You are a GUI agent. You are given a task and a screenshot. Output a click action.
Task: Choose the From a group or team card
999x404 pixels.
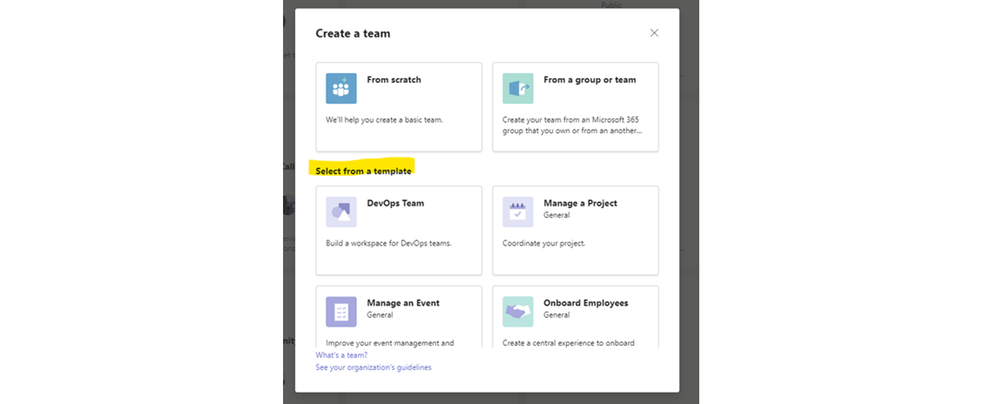[575, 107]
